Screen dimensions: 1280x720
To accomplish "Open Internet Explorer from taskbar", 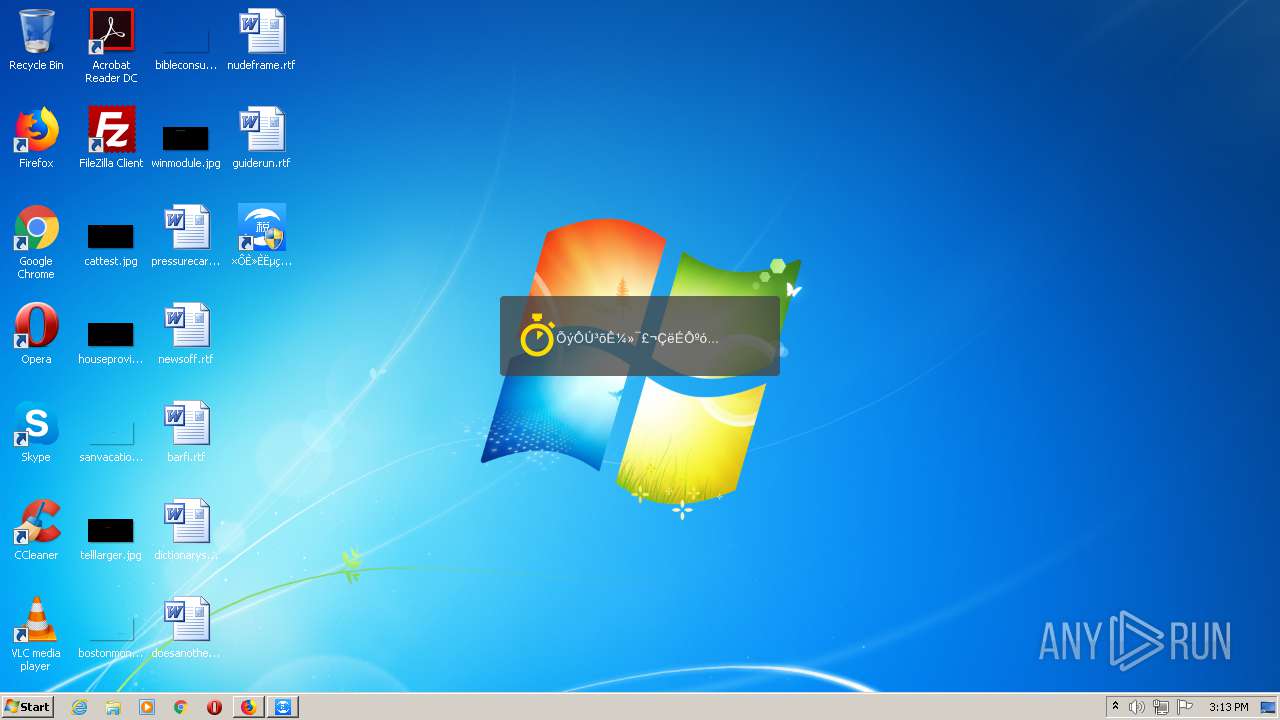I will pyautogui.click(x=80, y=707).
